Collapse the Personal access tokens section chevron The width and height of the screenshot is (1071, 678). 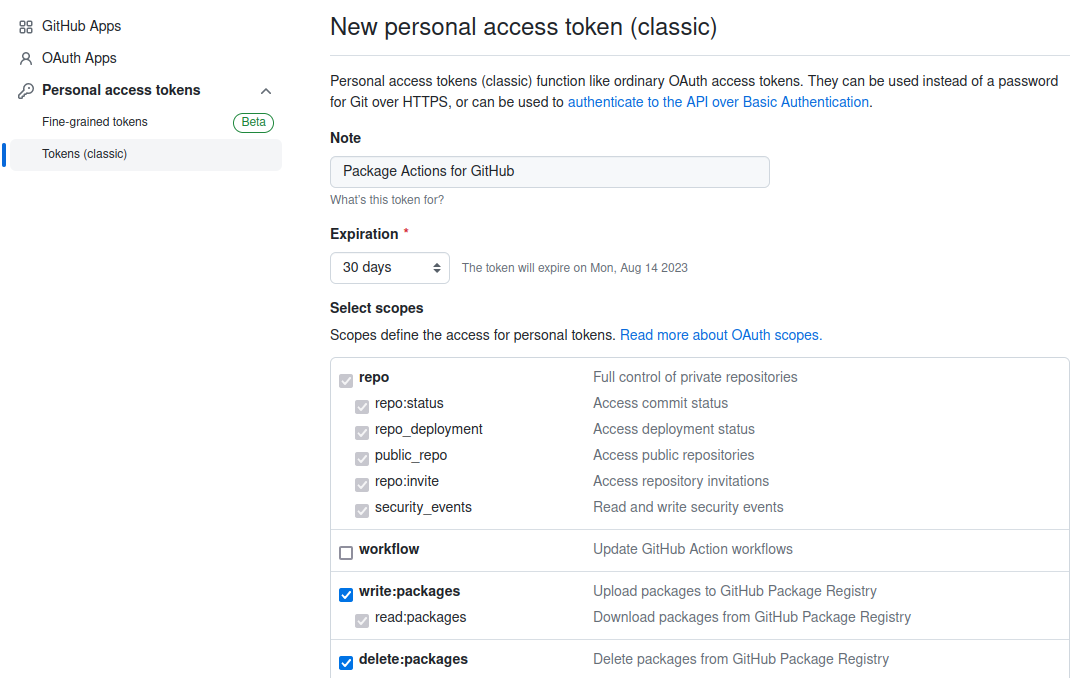[x=266, y=91]
